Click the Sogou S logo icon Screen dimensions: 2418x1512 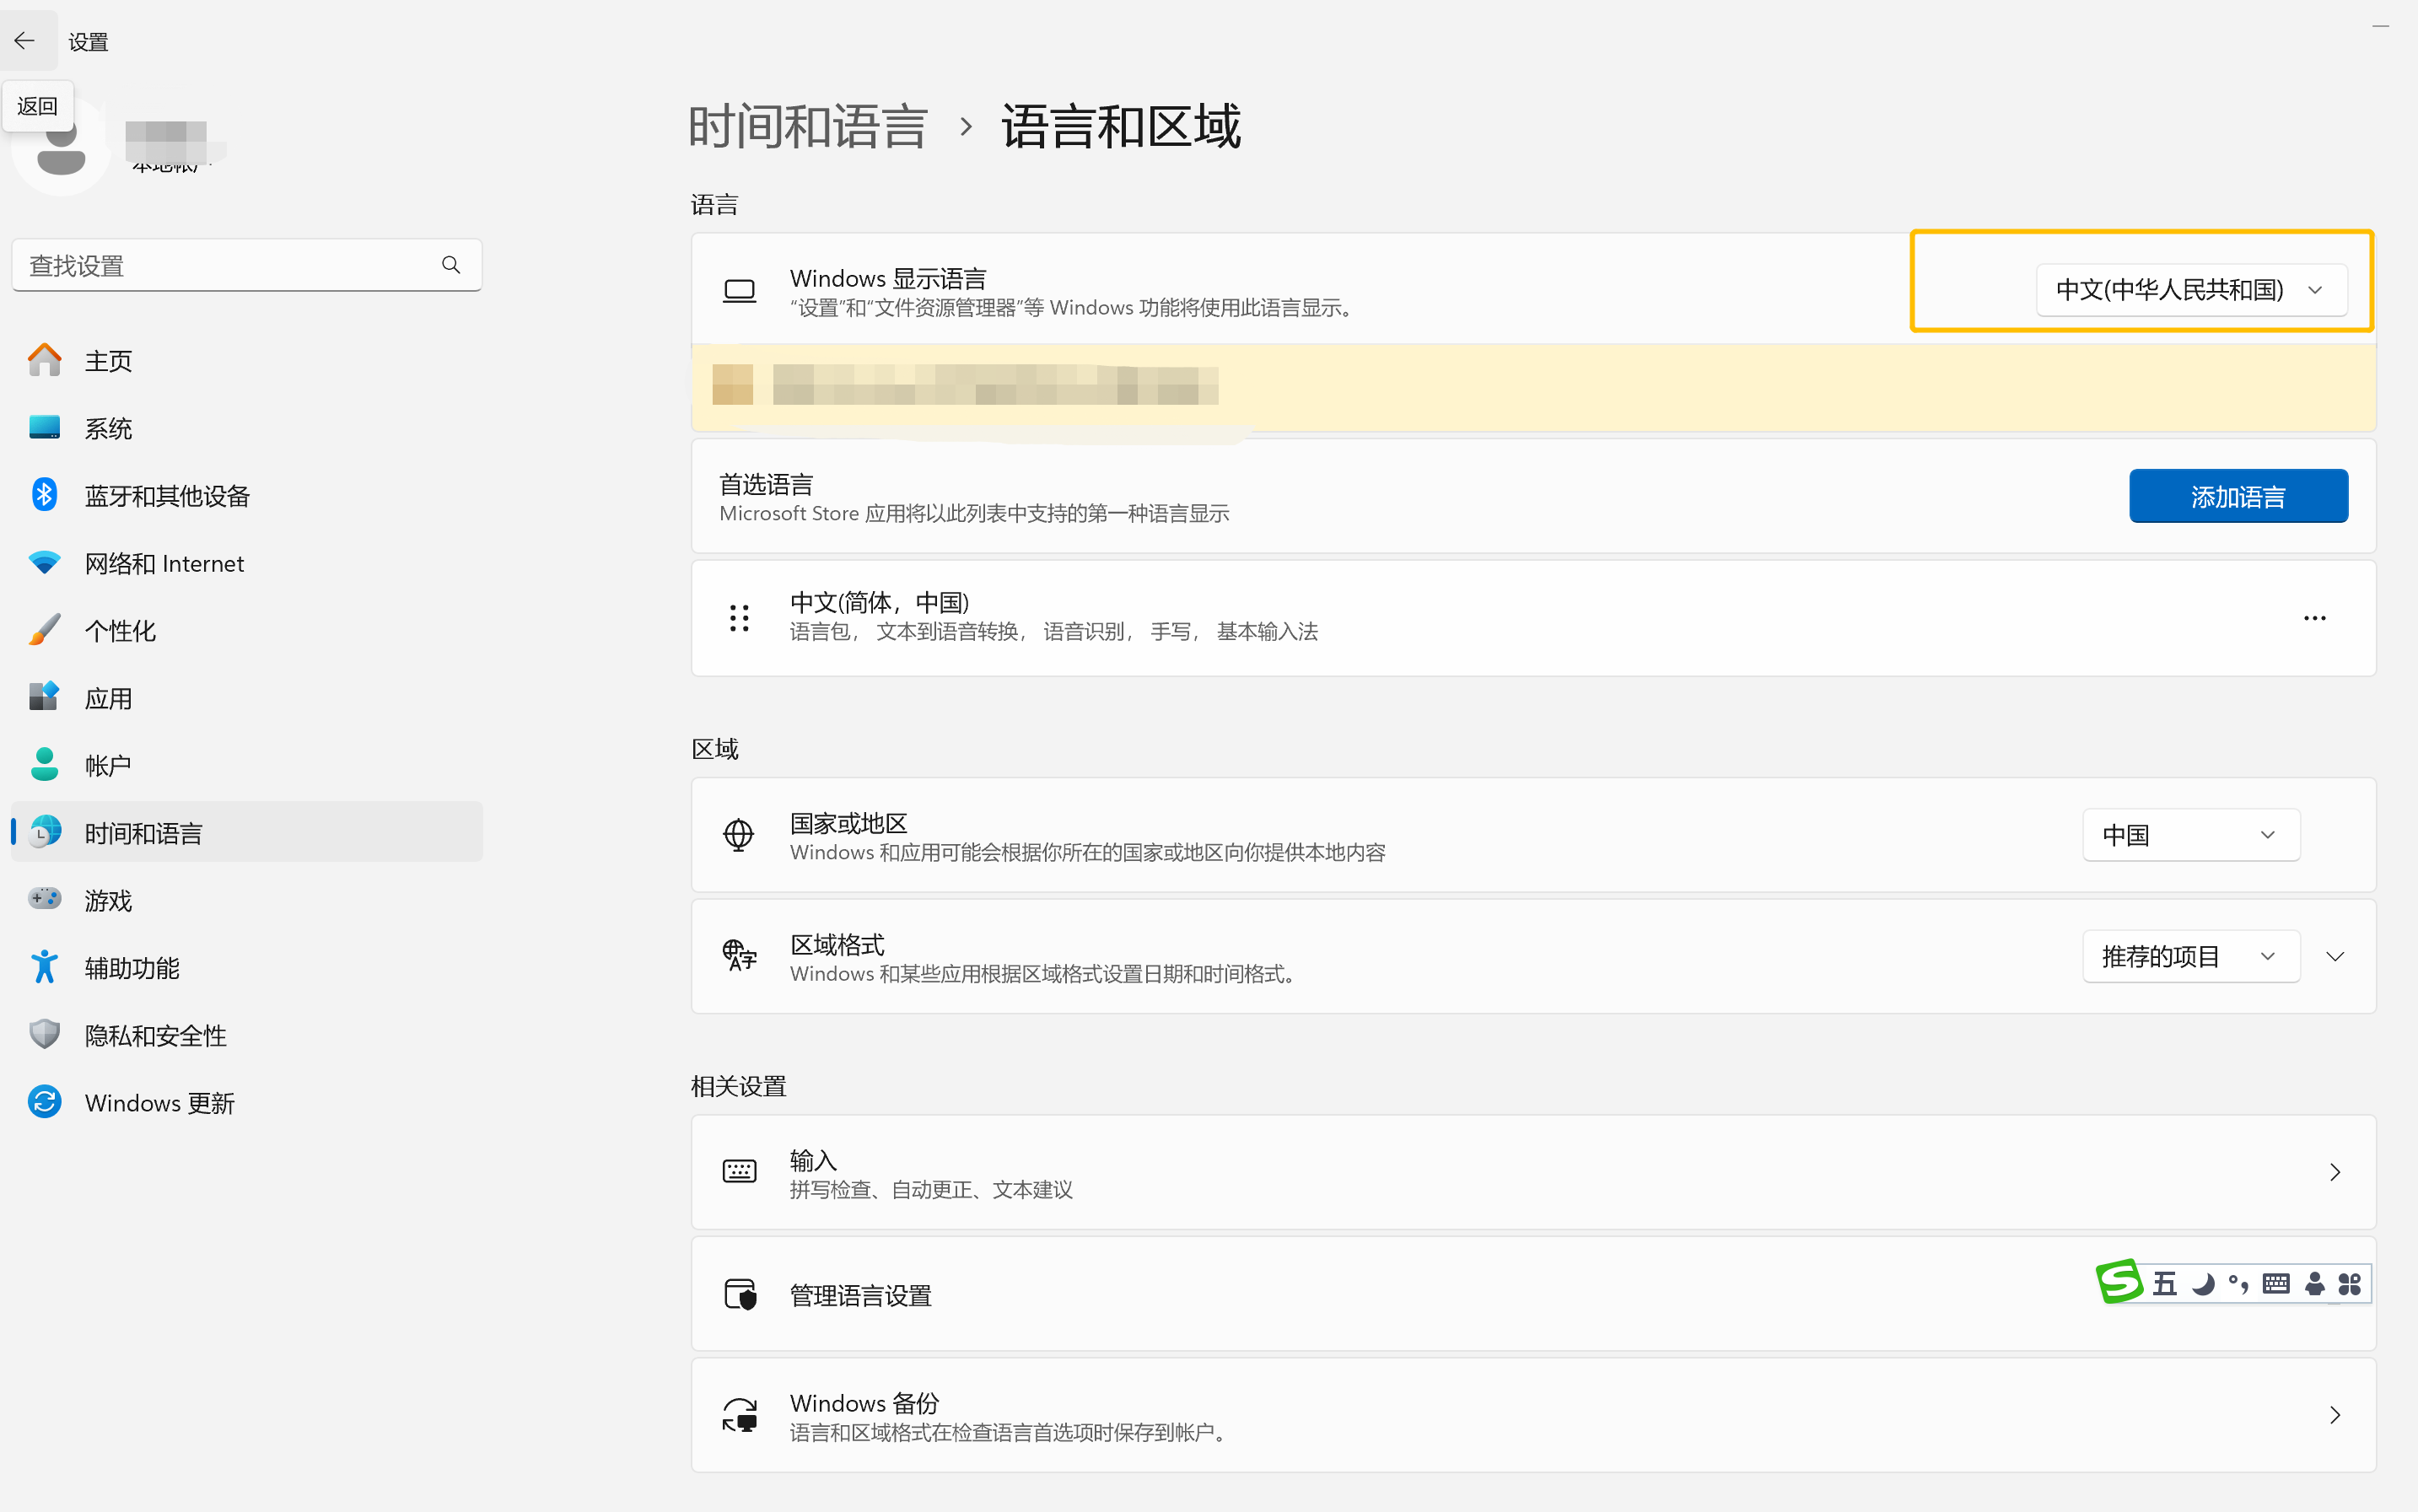[x=2120, y=1282]
